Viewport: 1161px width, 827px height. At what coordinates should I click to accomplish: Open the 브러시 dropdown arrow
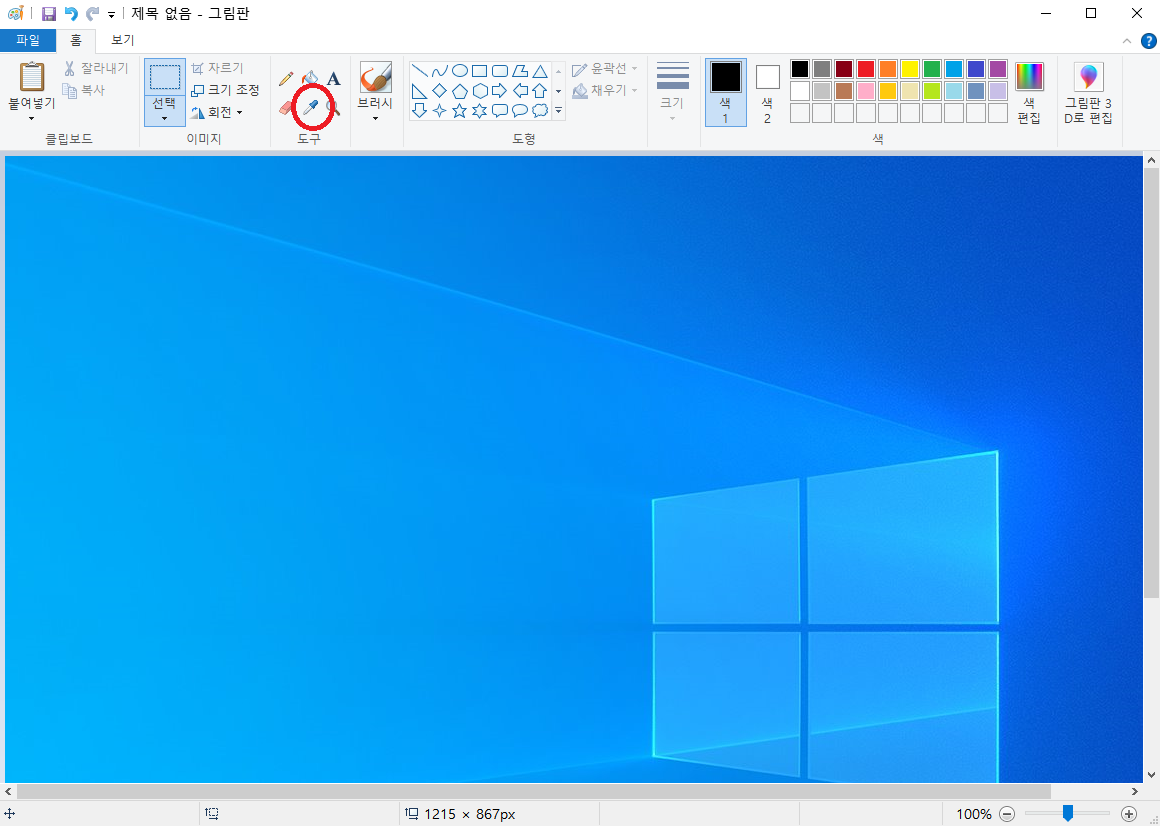[375, 118]
